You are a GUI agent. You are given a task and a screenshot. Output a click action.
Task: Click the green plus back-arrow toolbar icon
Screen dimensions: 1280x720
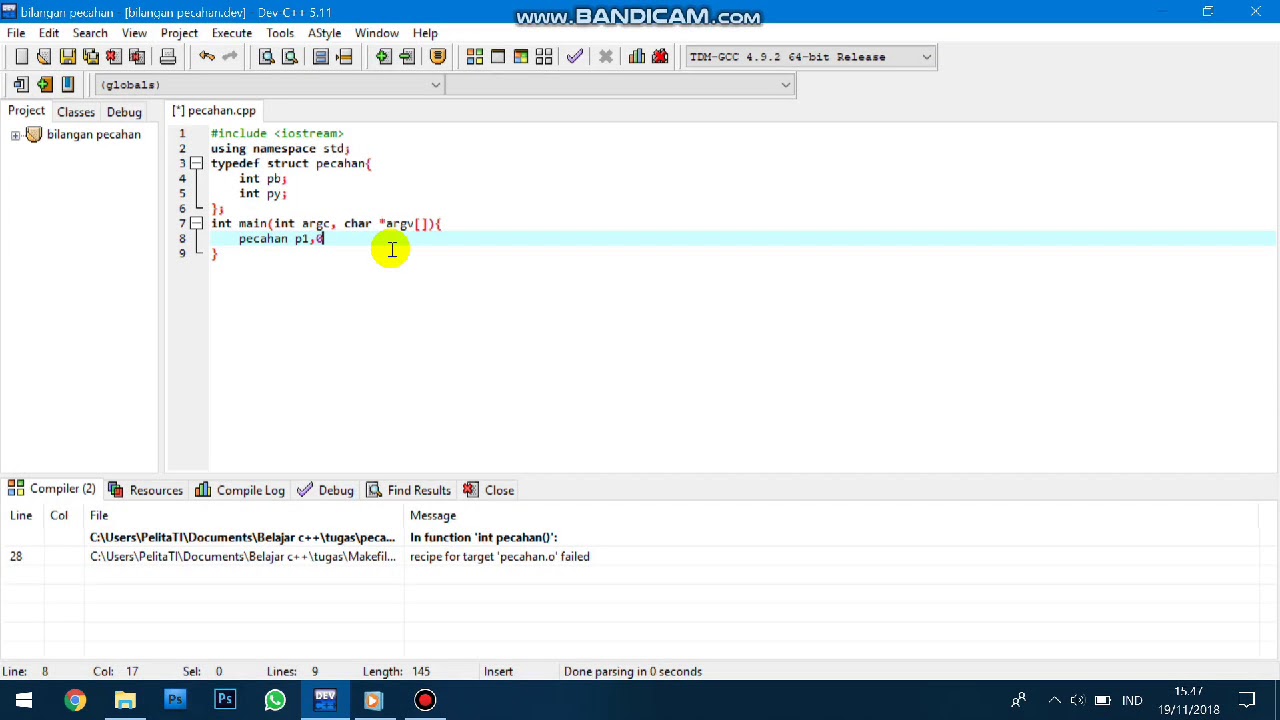click(383, 57)
